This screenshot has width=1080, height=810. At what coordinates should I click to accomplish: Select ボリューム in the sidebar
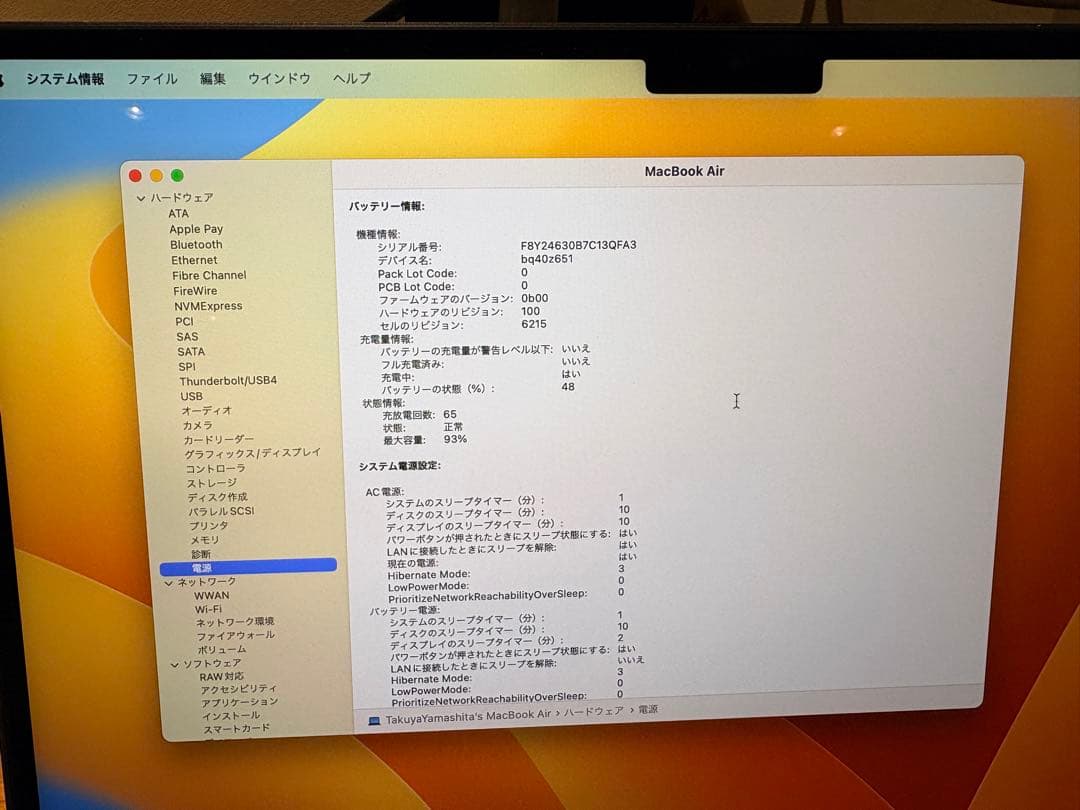[x=222, y=650]
